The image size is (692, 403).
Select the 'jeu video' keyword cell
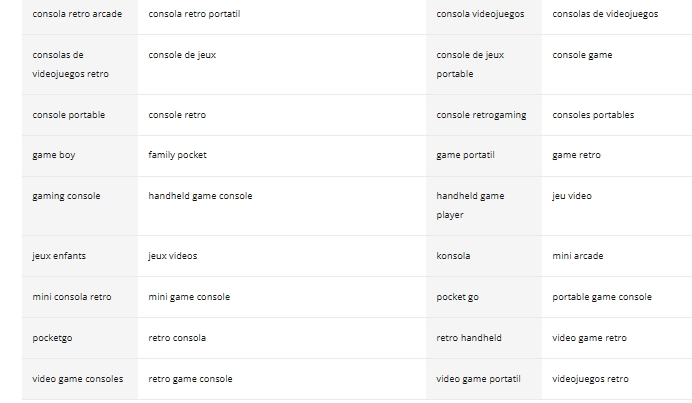point(617,206)
